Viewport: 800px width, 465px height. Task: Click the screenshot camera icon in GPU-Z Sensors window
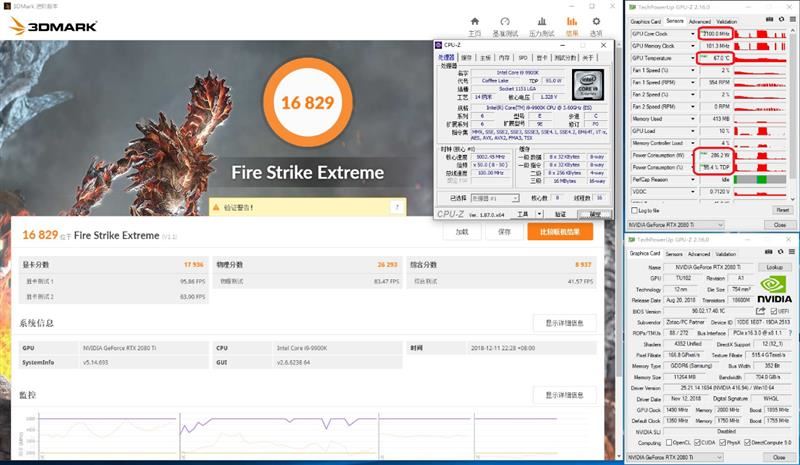click(x=770, y=19)
